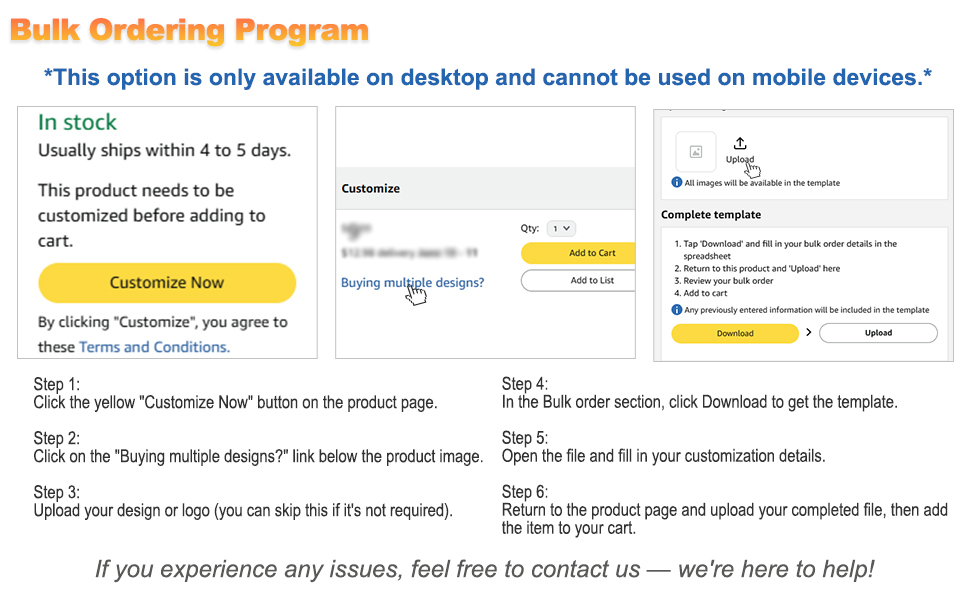This screenshot has height=600, width=970.
Task: Click the Bulk Ordering Program title
Action: 189,30
